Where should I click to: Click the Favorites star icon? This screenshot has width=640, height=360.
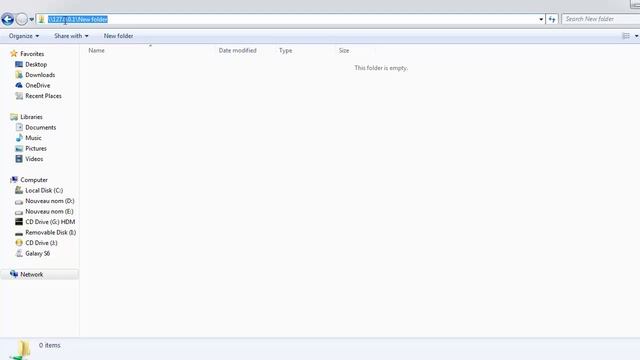[x=14, y=53]
